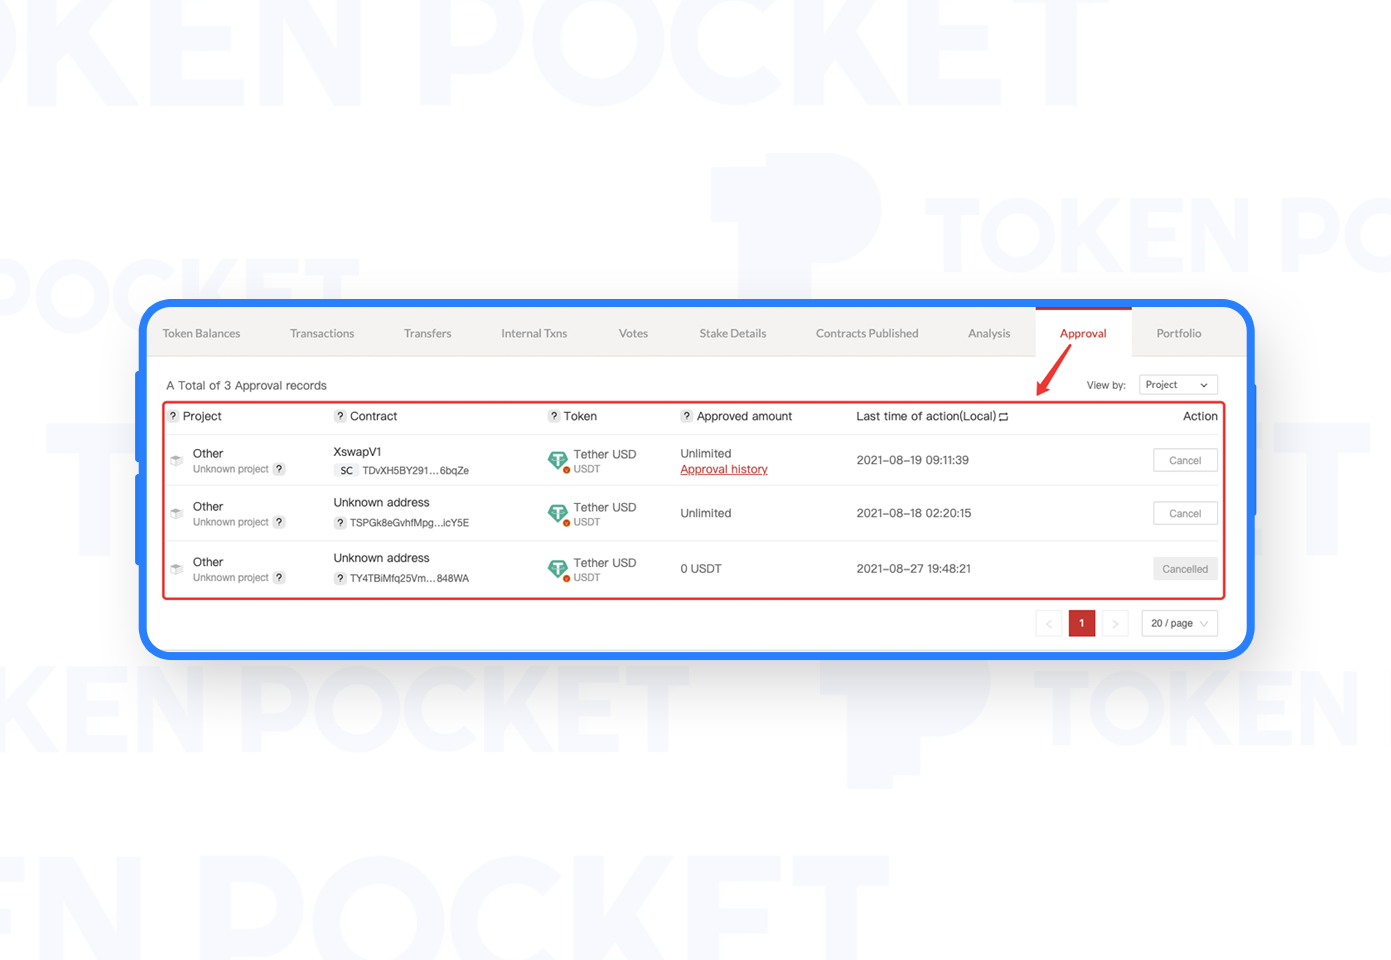The image size is (1391, 960).
Task: Click help icon beside Contract column header
Action: click(x=340, y=416)
